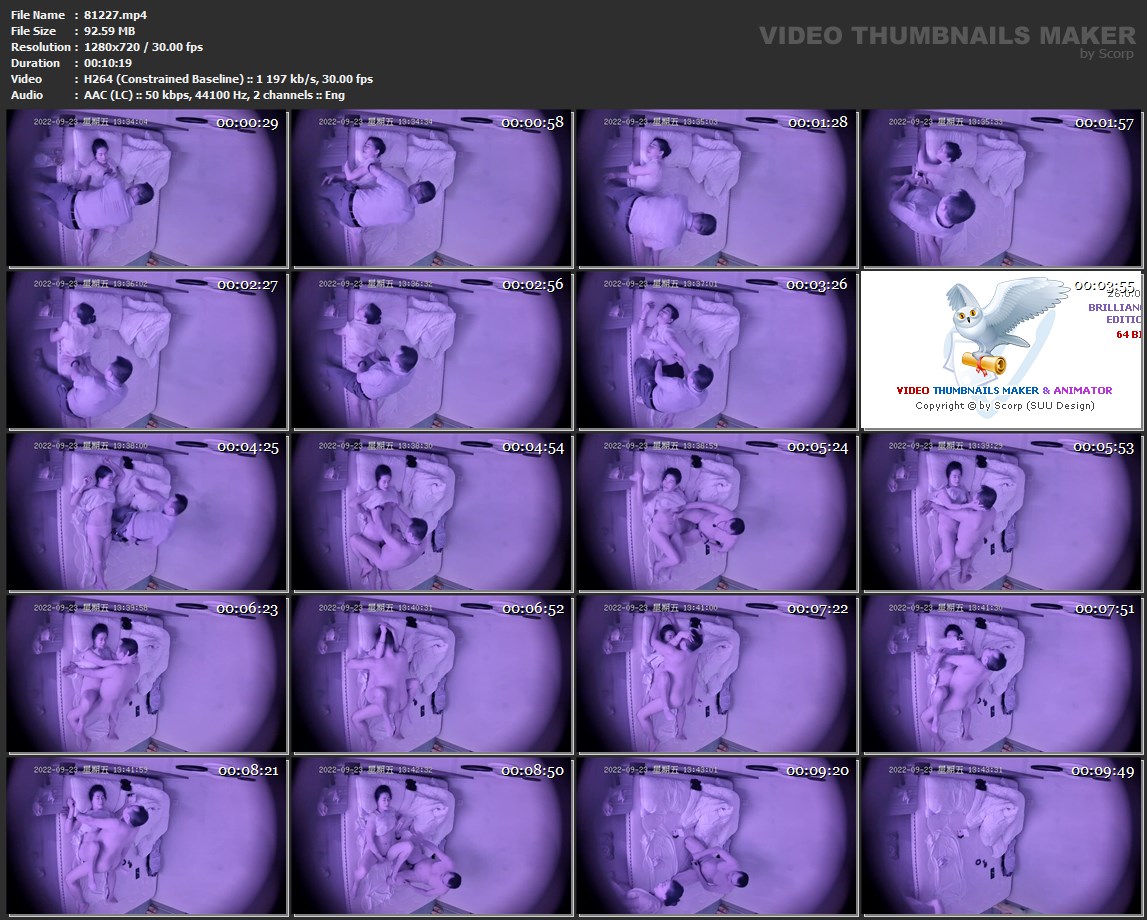
Task: Open the frame with timestamp 00:06:23
Action: (x=146, y=674)
